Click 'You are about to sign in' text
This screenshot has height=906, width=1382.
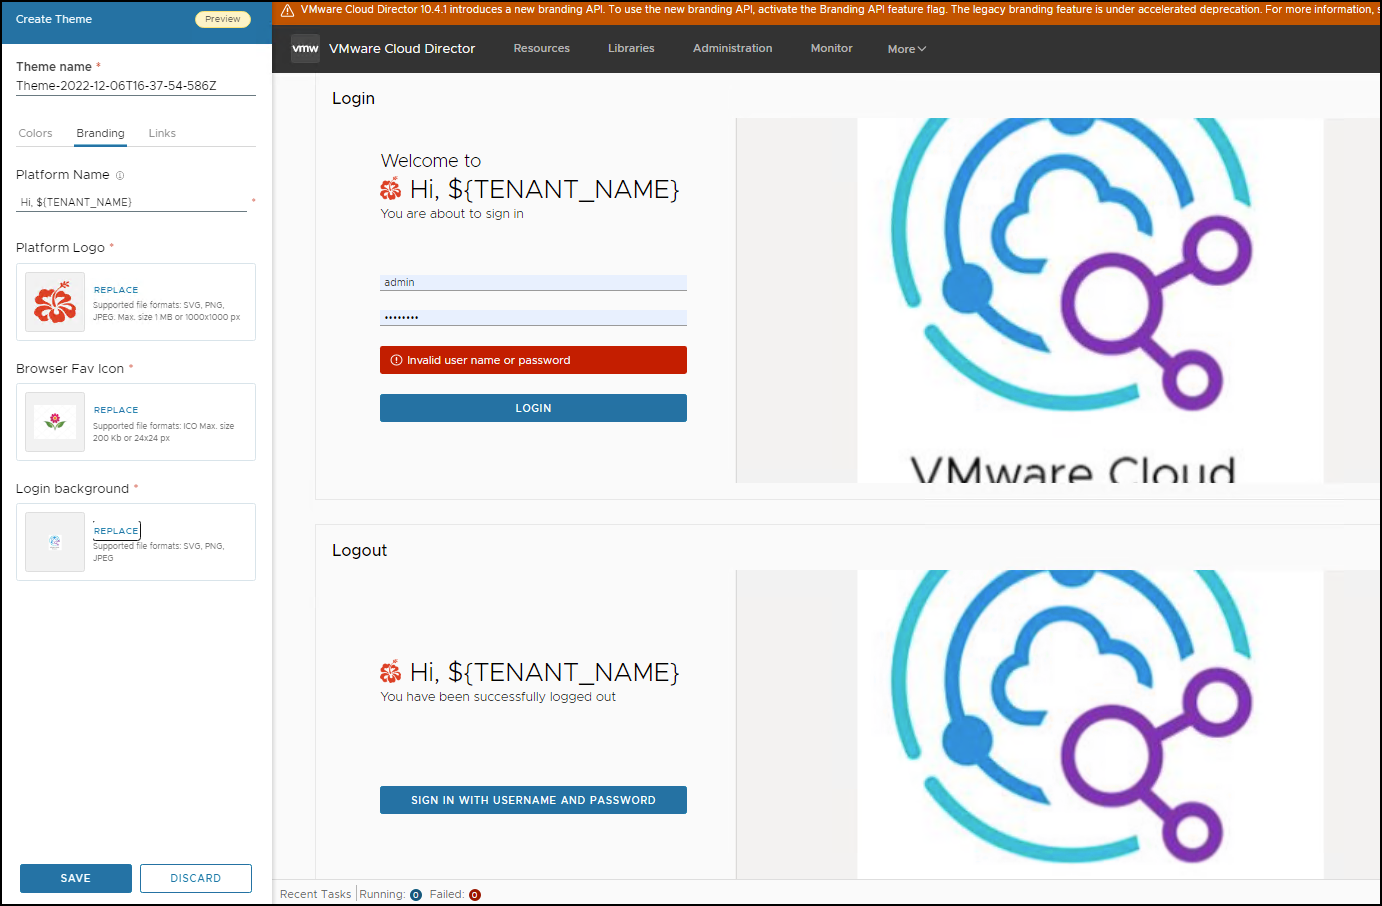[452, 214]
